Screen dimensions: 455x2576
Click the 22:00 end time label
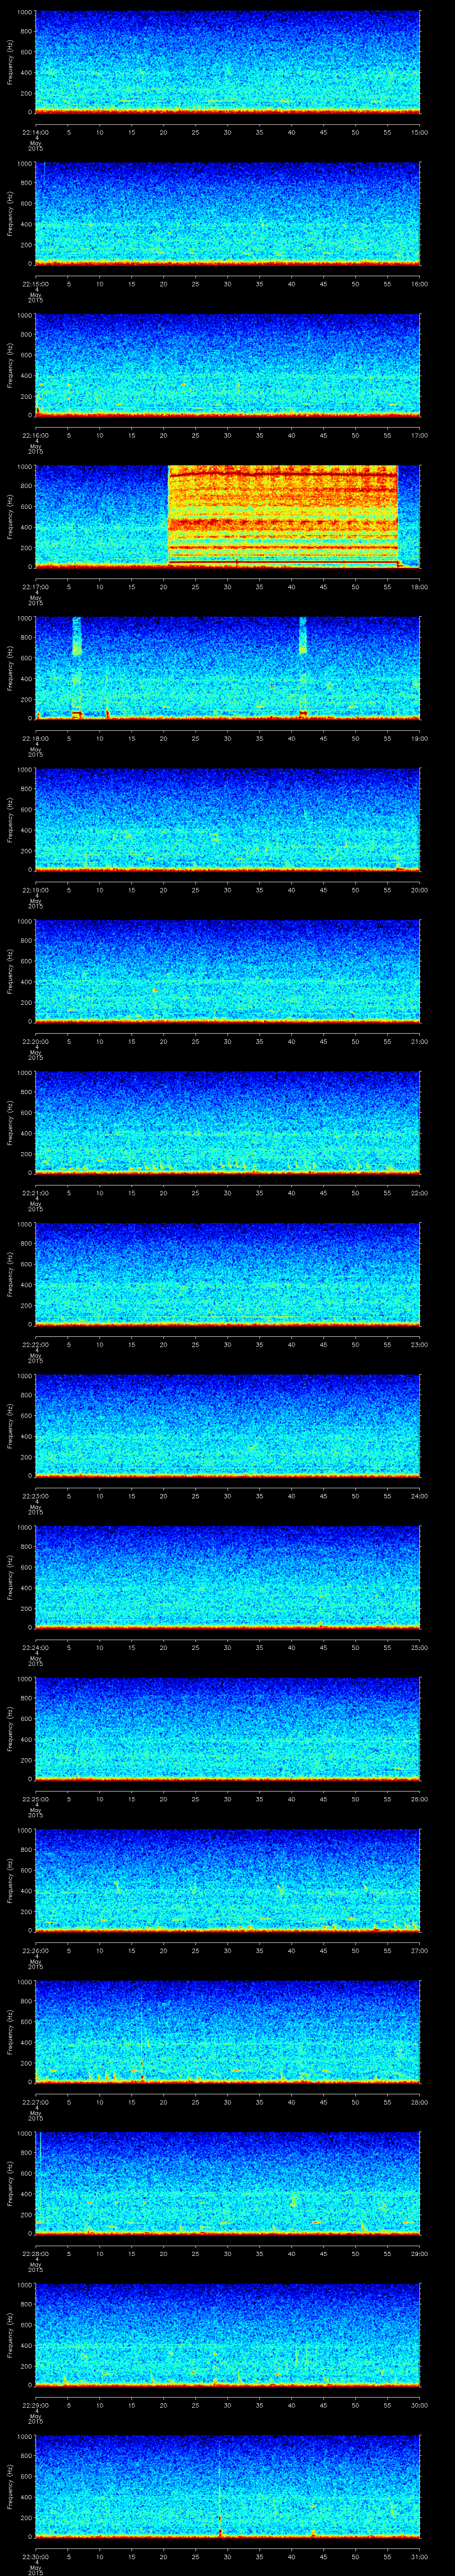click(x=420, y=1193)
